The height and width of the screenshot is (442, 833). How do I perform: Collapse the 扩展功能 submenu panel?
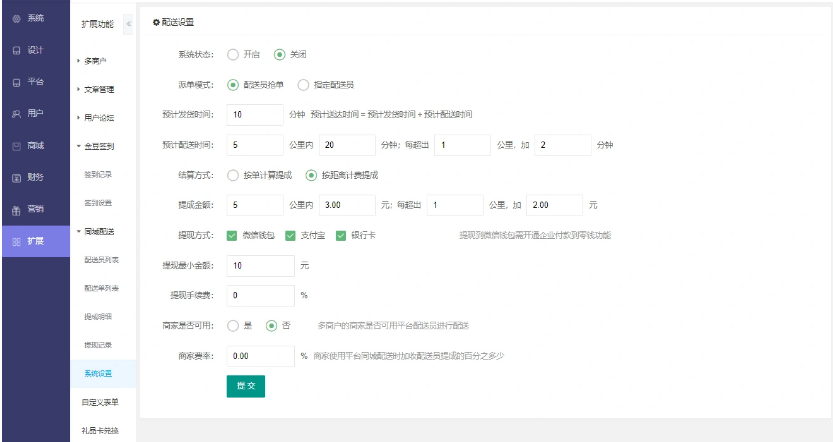click(128, 23)
